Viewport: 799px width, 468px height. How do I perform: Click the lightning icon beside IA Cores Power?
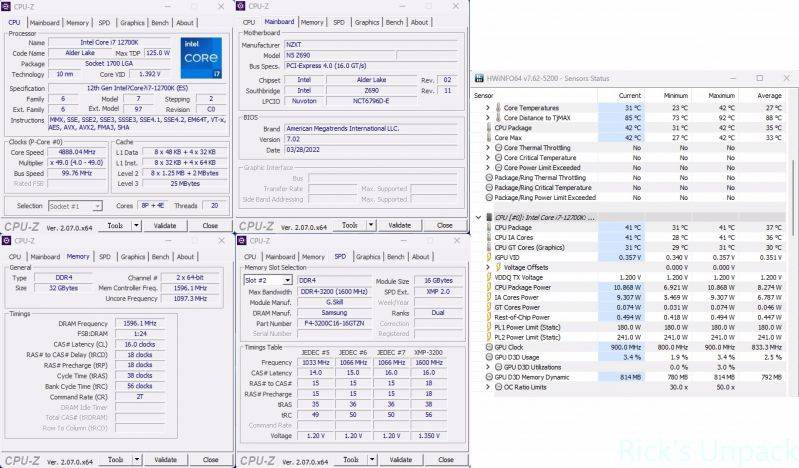point(489,297)
